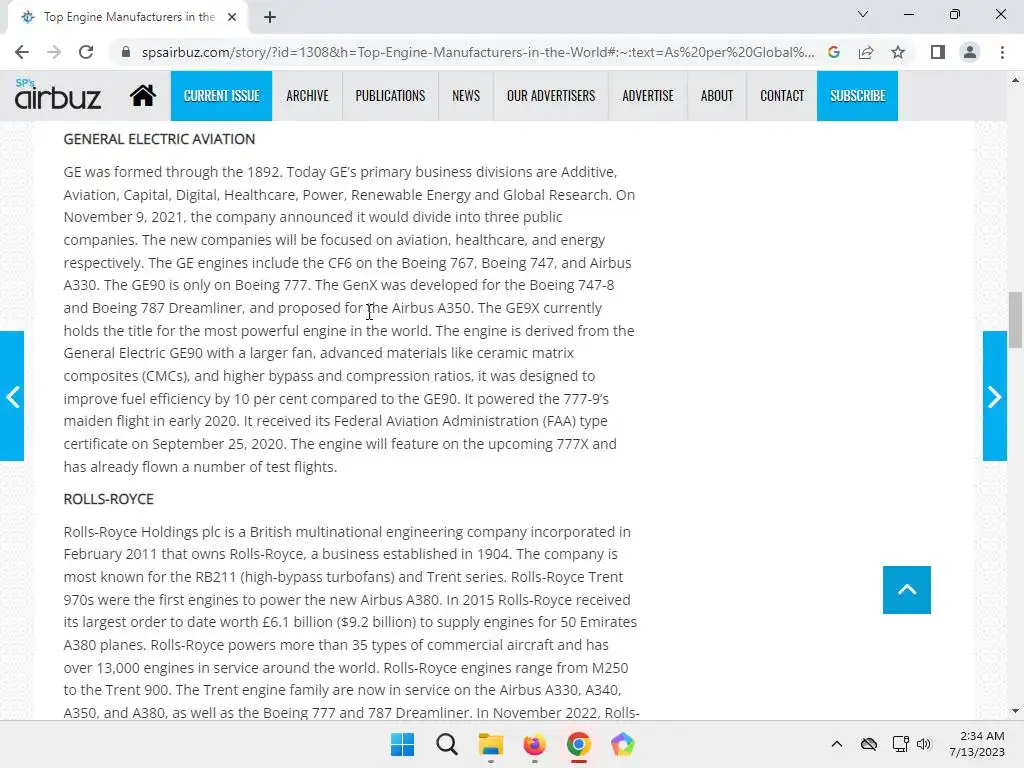Open Chrome's three-dot menu
1024x768 pixels.
pyautogui.click(x=1002, y=52)
